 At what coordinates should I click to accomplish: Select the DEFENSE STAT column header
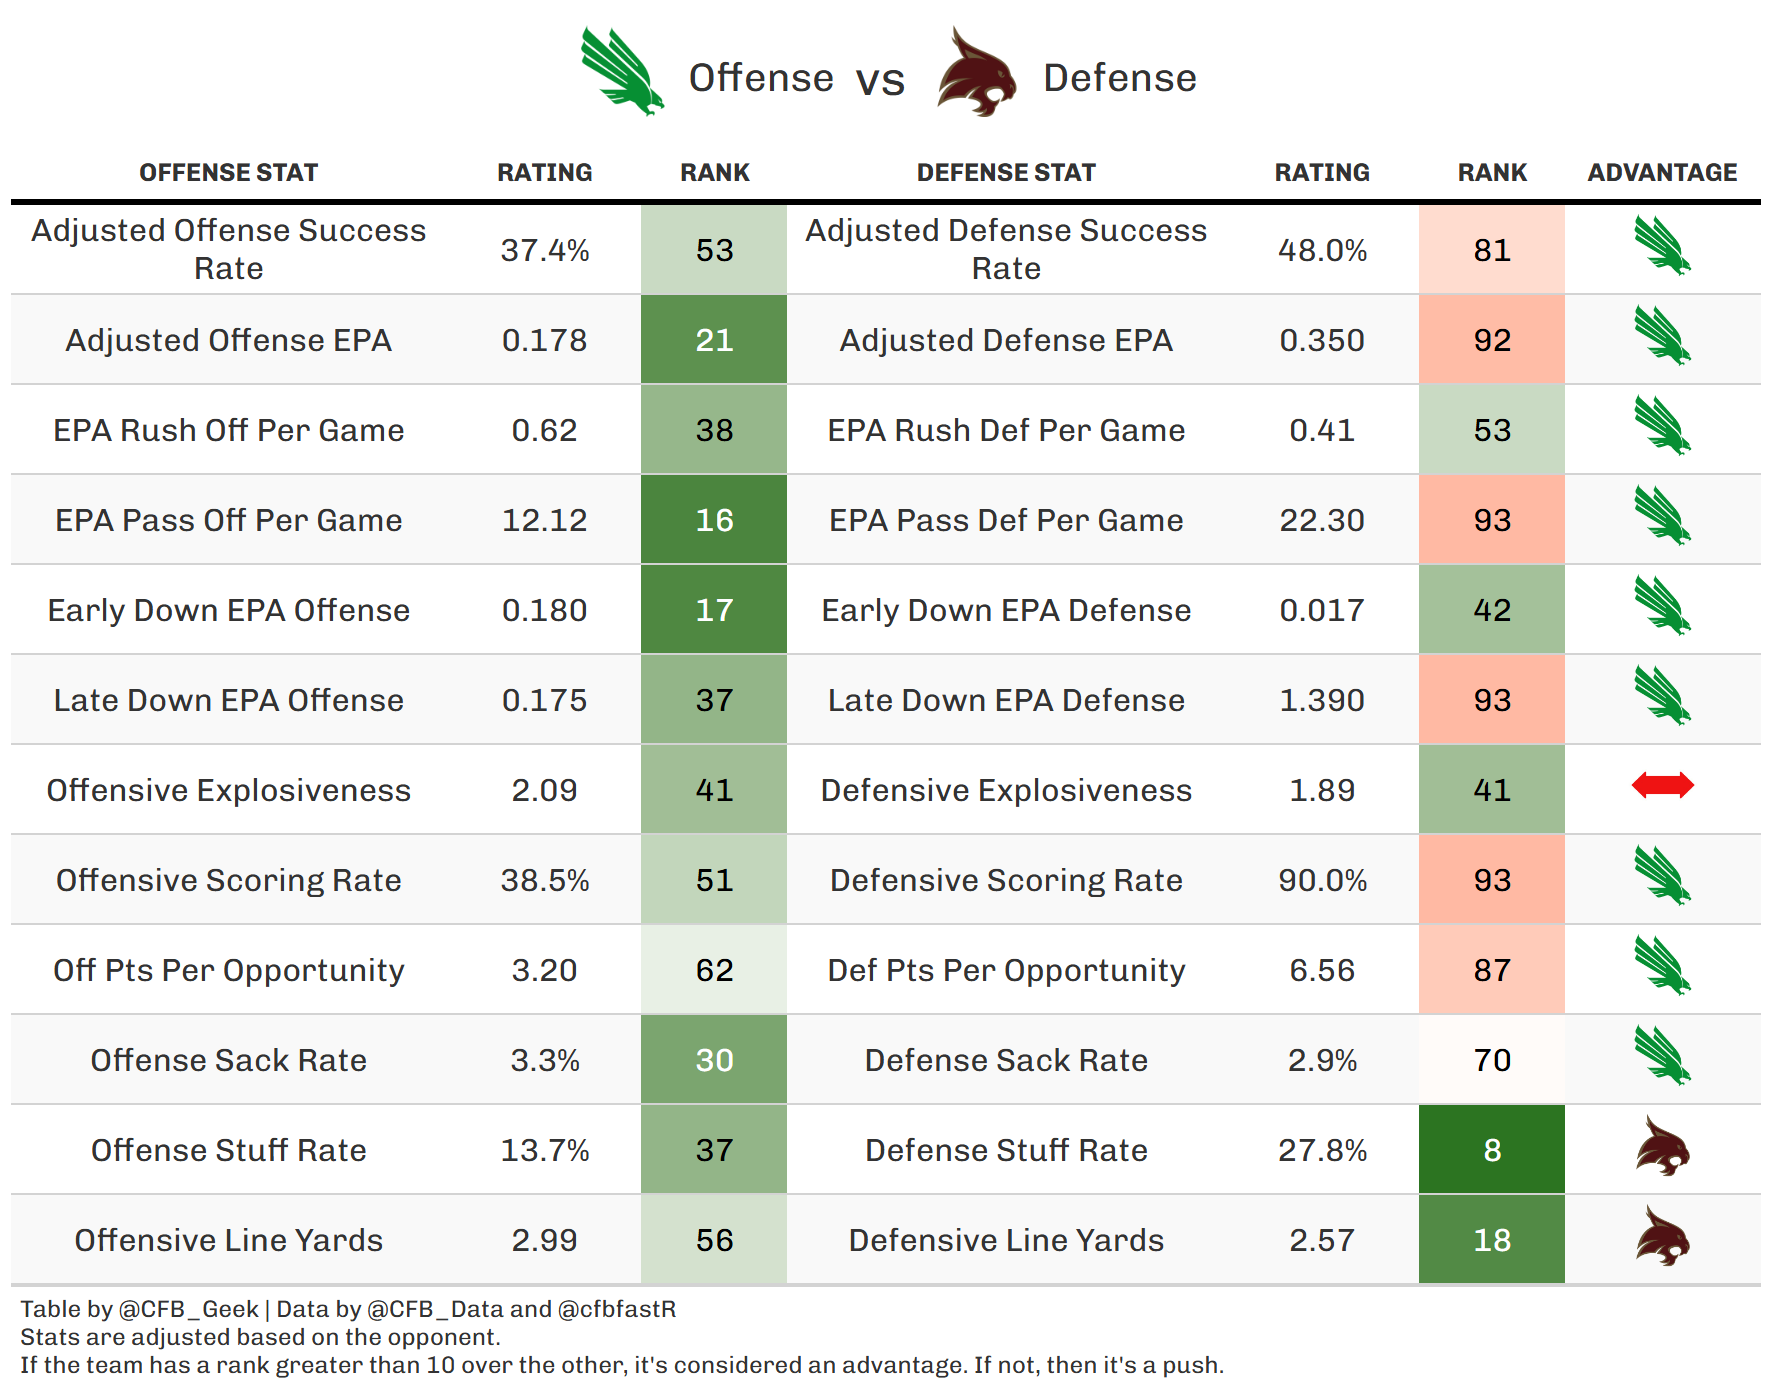point(1006,173)
